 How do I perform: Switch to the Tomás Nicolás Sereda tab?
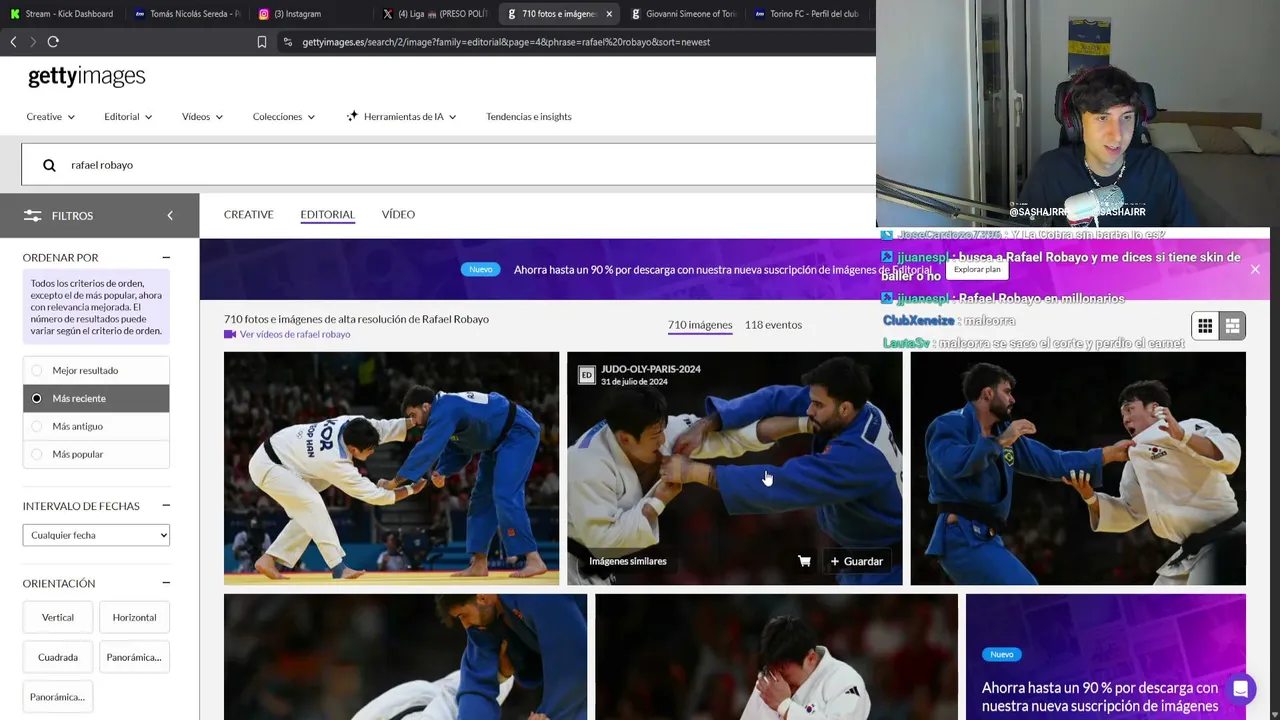click(x=186, y=14)
